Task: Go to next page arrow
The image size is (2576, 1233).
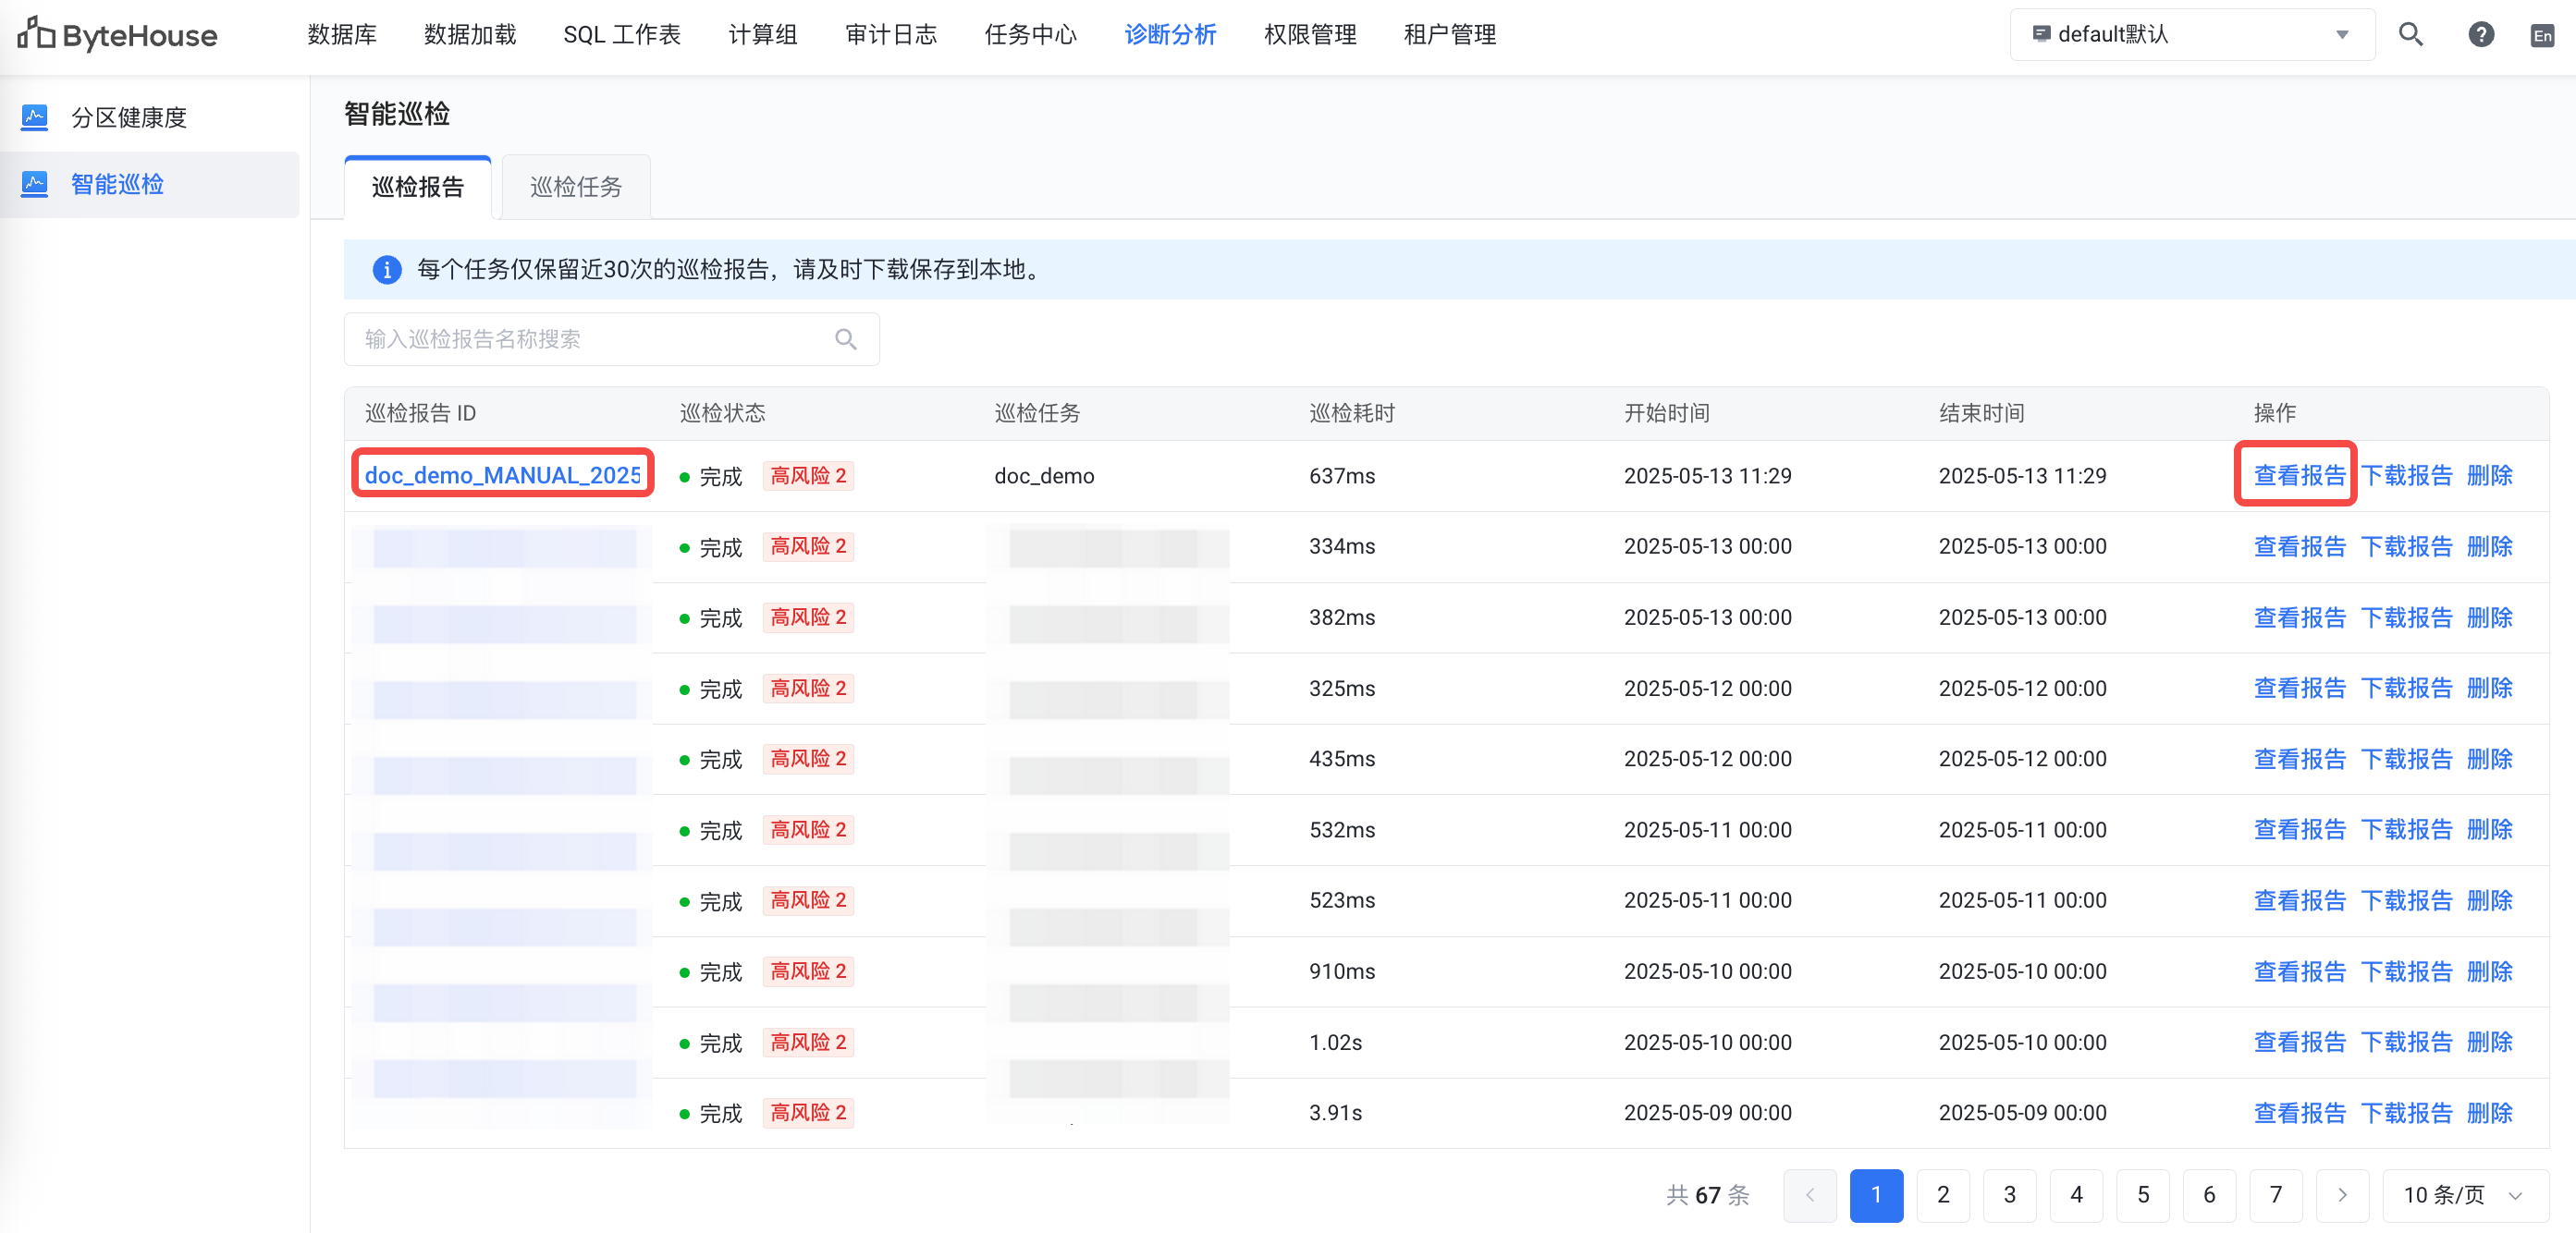Action: pyautogui.click(x=2342, y=1195)
